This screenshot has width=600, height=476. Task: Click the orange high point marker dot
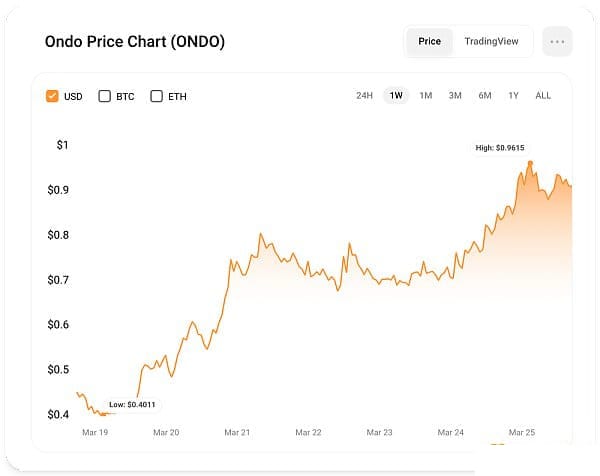530,164
